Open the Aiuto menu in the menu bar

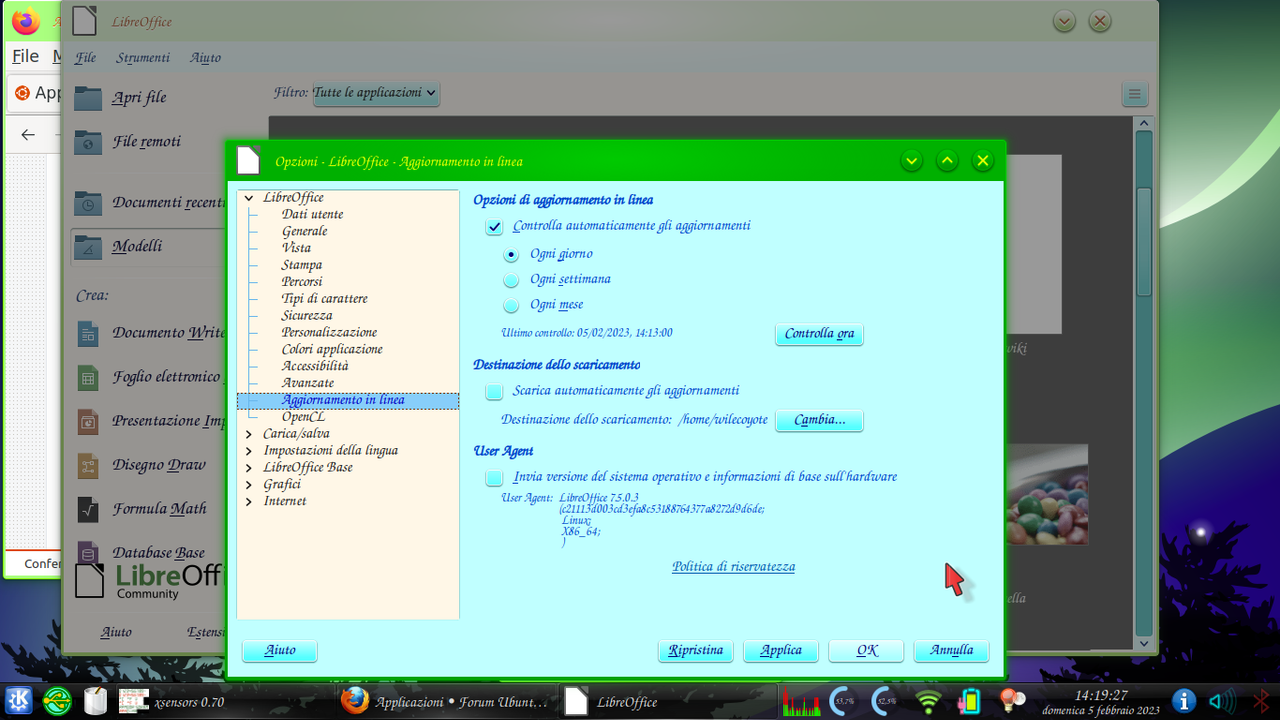click(205, 58)
